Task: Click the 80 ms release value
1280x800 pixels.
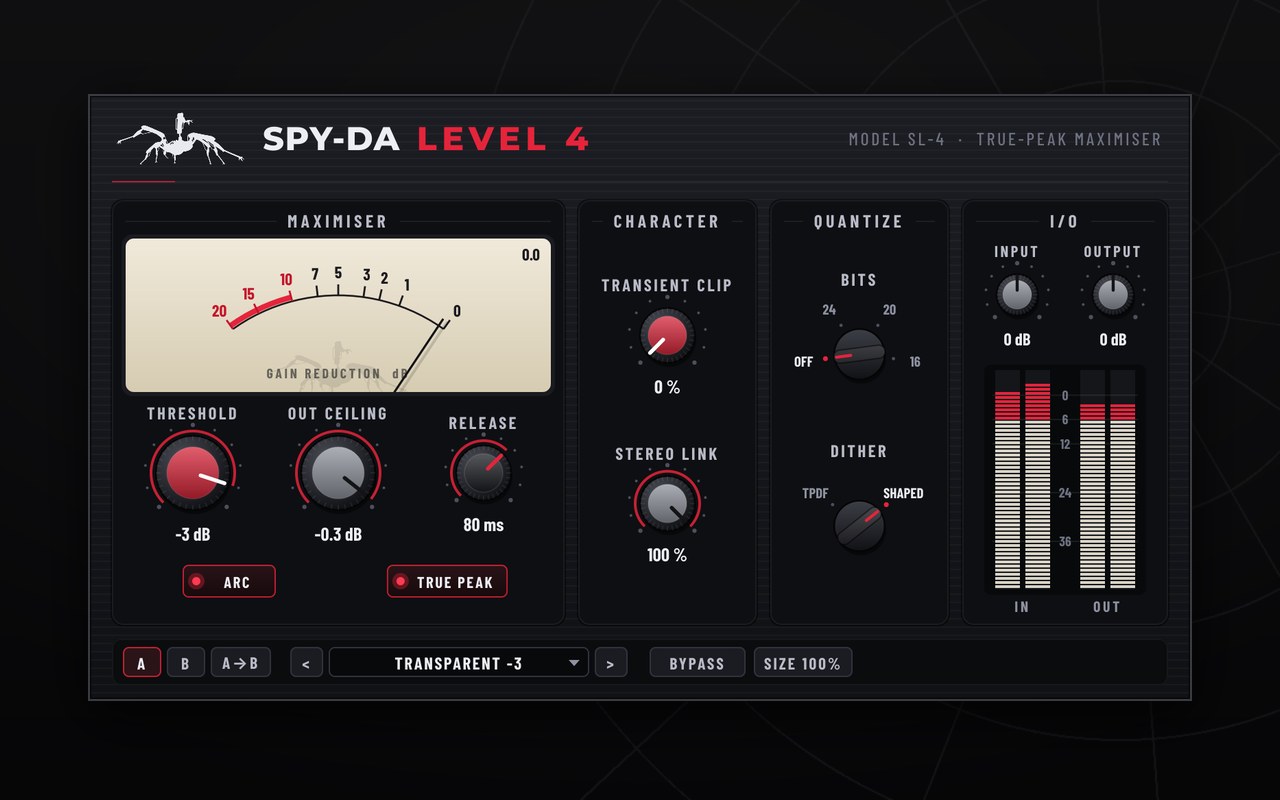Action: pos(483,525)
